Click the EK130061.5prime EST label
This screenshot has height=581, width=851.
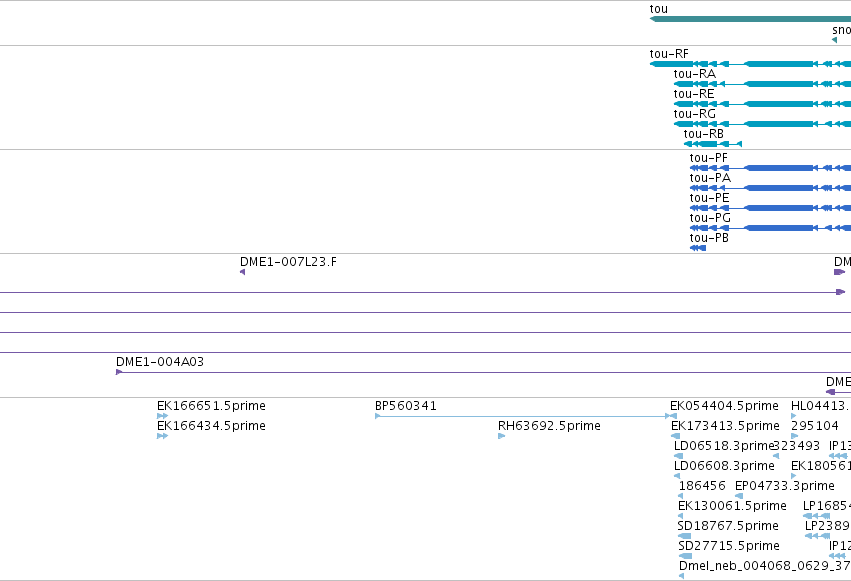[732, 506]
